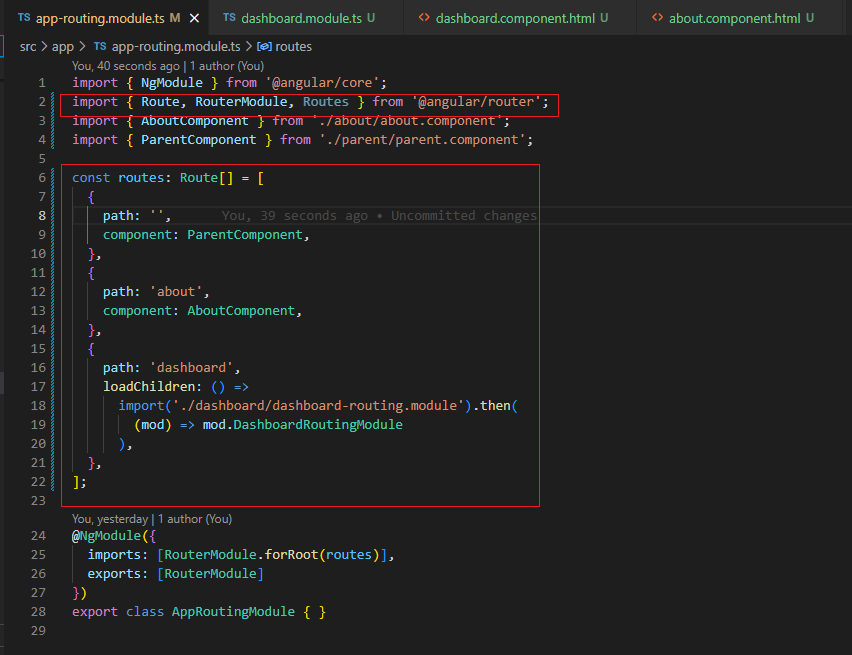Click the AppRoutingModule class name

[x=233, y=611]
